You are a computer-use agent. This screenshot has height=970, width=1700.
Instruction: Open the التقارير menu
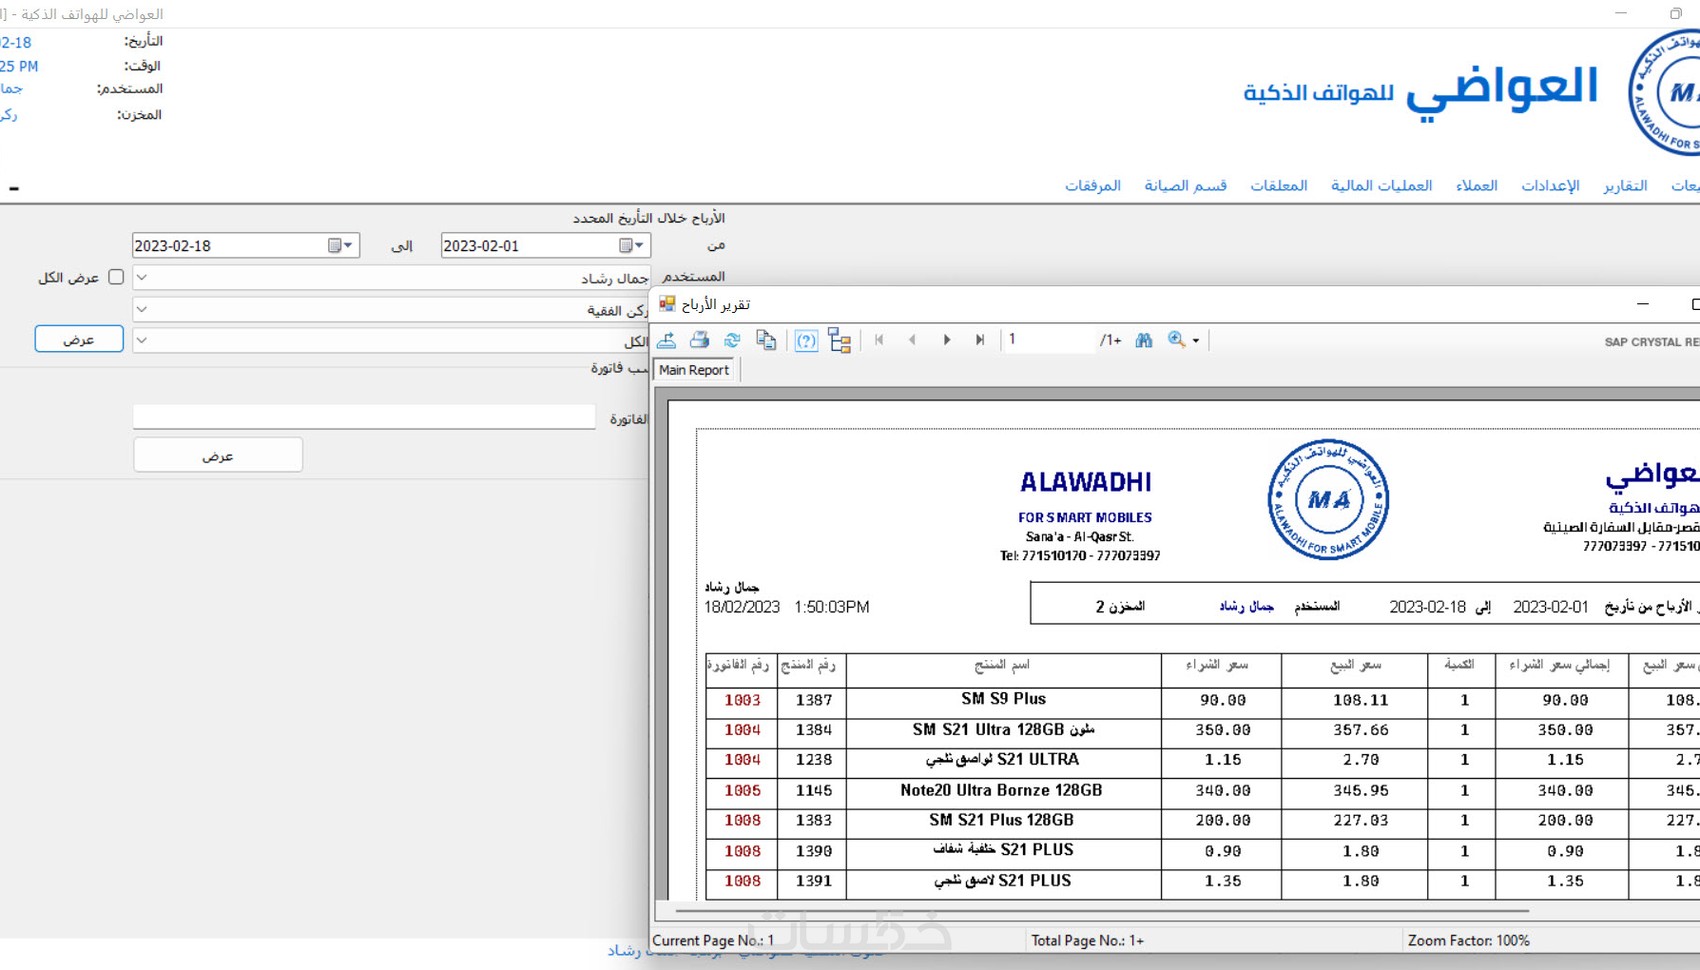coord(1625,185)
